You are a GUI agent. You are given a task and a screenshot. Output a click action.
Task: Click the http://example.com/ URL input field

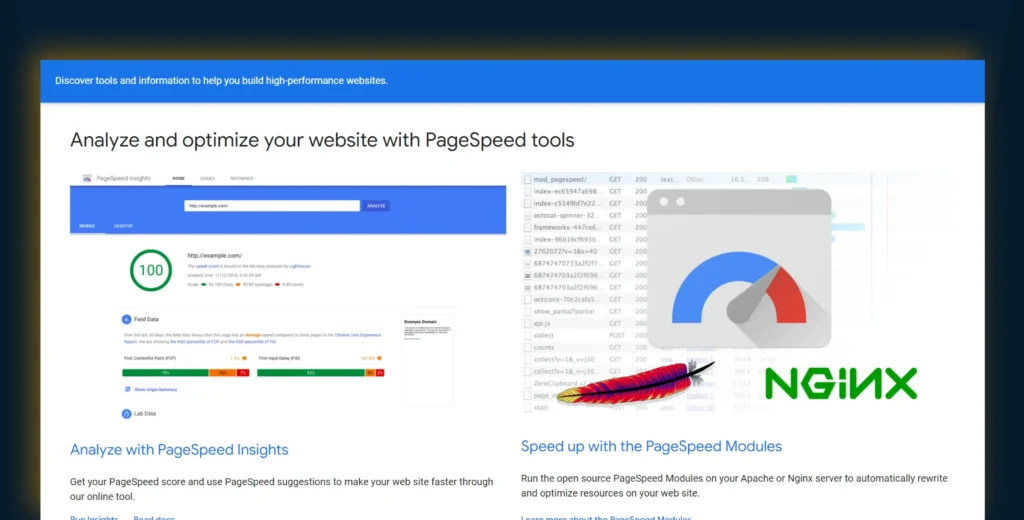(272, 206)
